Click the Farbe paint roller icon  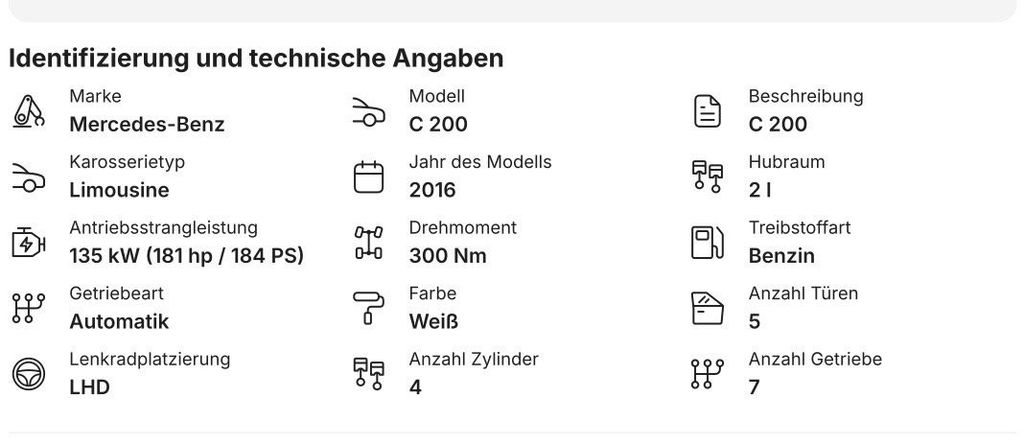368,308
